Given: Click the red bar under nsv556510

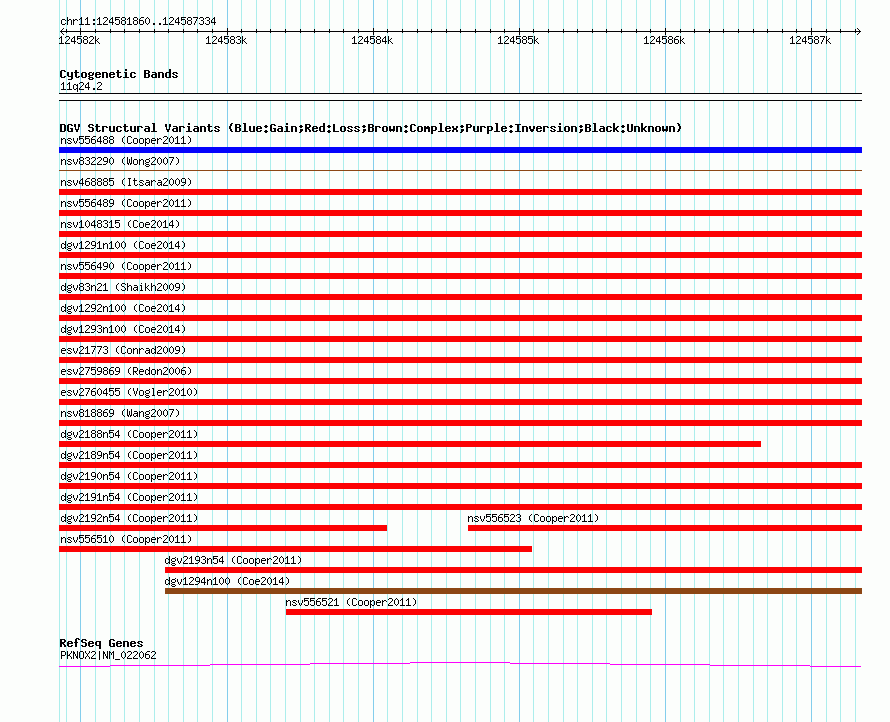Looking at the screenshot, I should coord(296,549).
